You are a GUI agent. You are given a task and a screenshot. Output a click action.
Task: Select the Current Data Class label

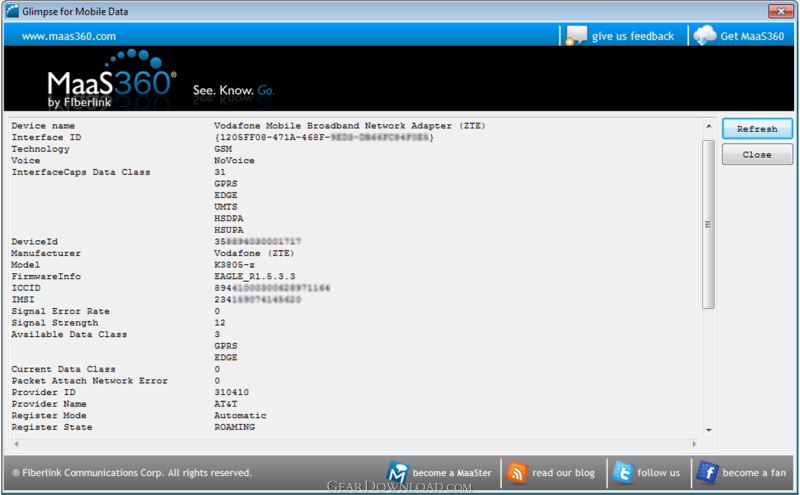tap(63, 369)
